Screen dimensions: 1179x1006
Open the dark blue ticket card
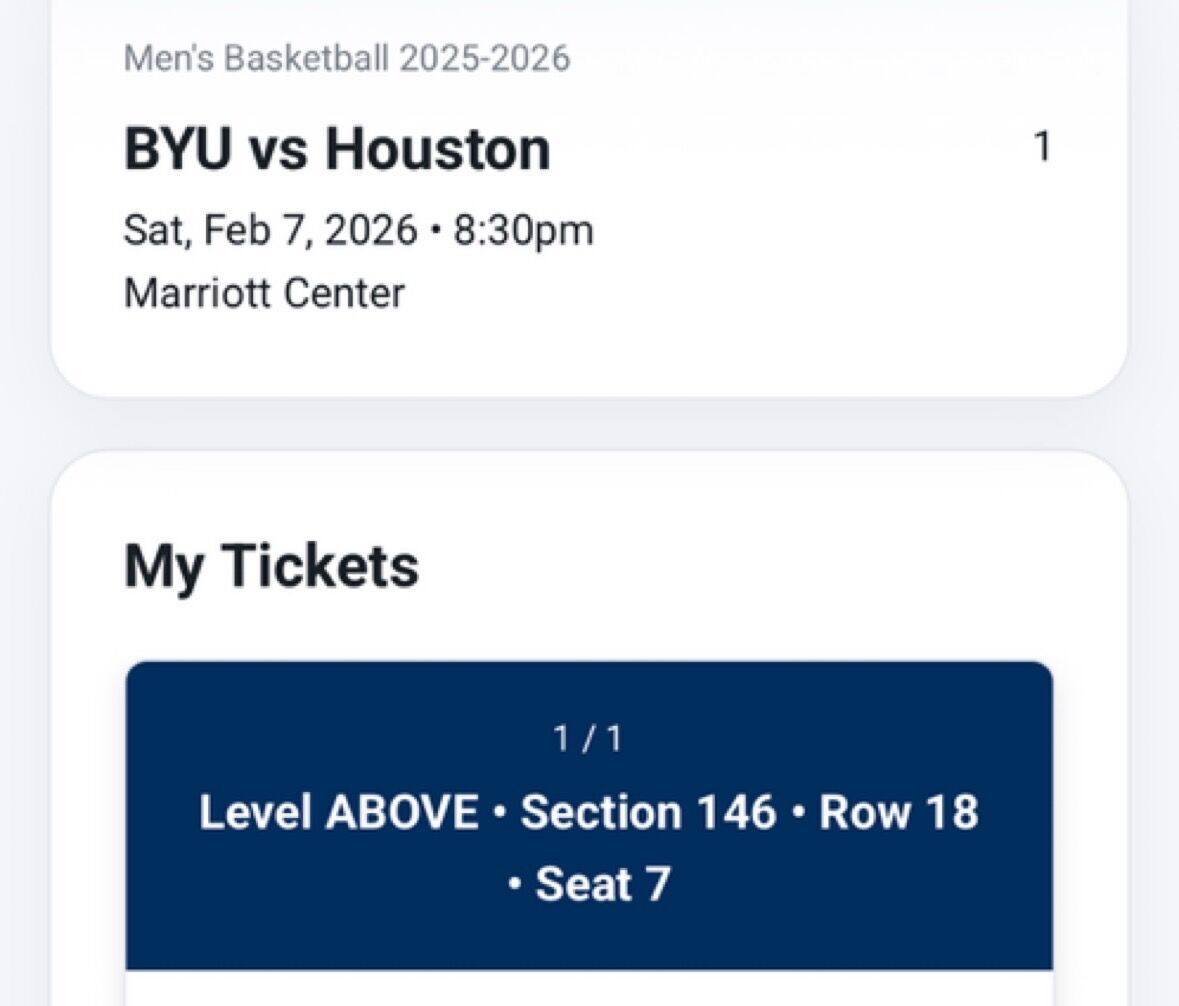[x=590, y=810]
